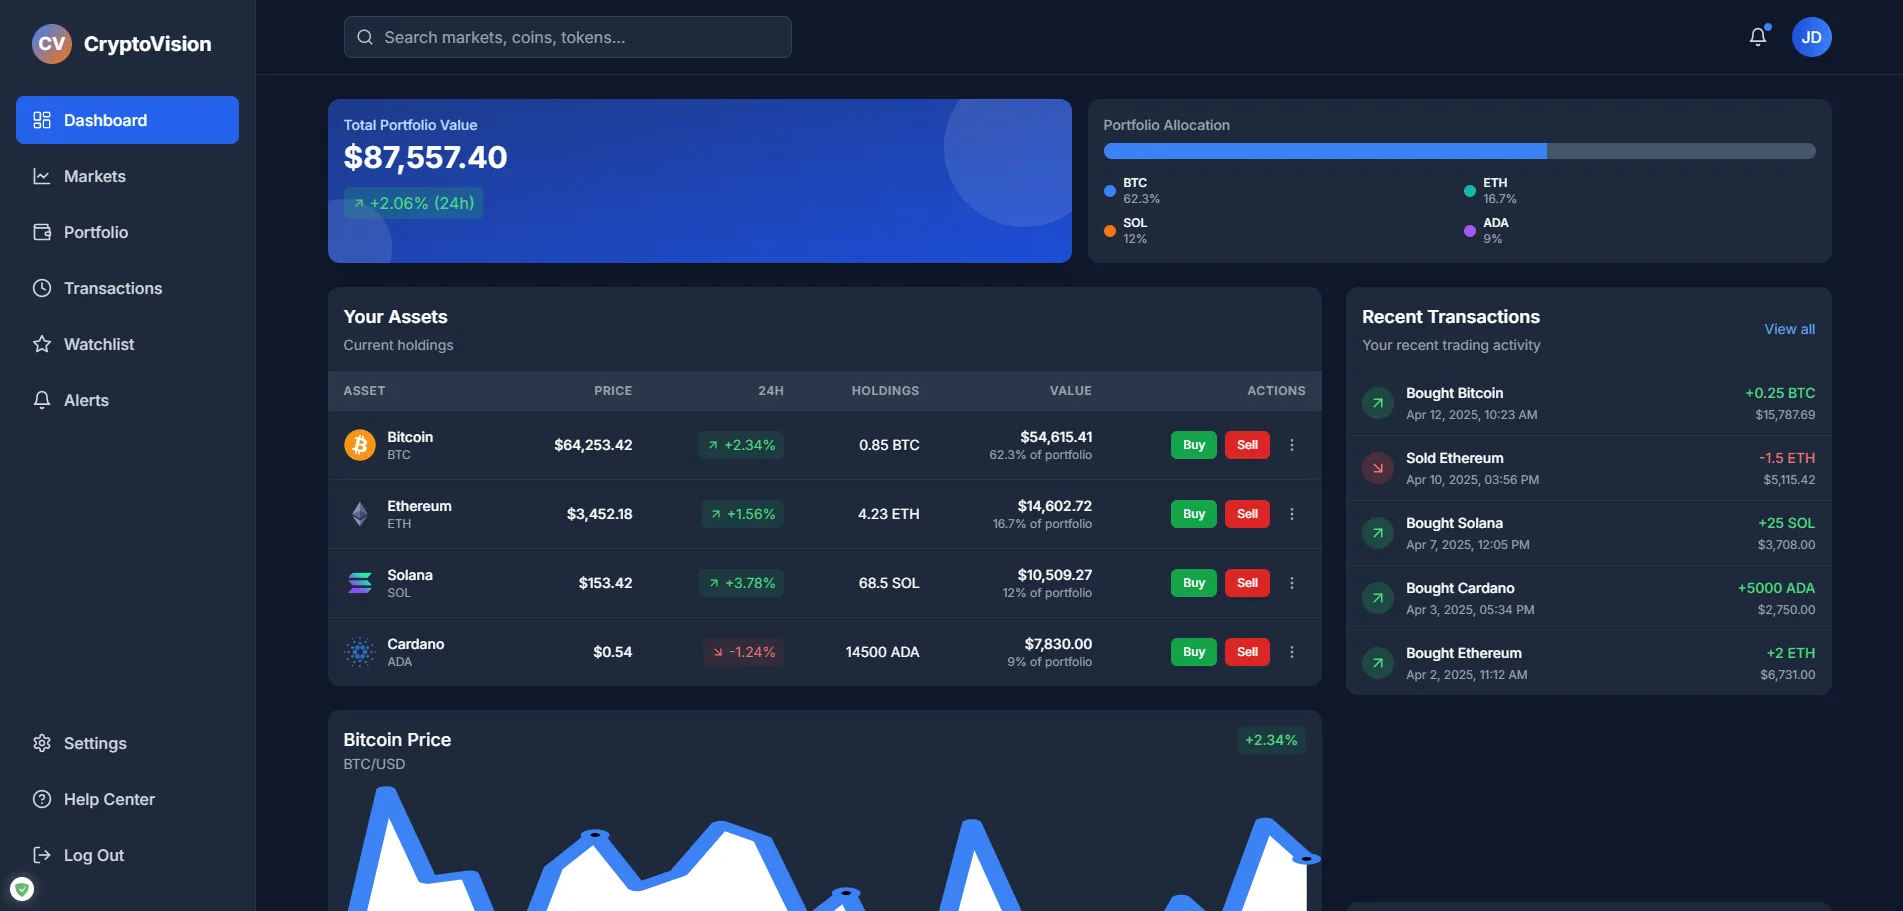This screenshot has height=911, width=1903.
Task: Open the JD profile avatar
Action: (x=1811, y=36)
